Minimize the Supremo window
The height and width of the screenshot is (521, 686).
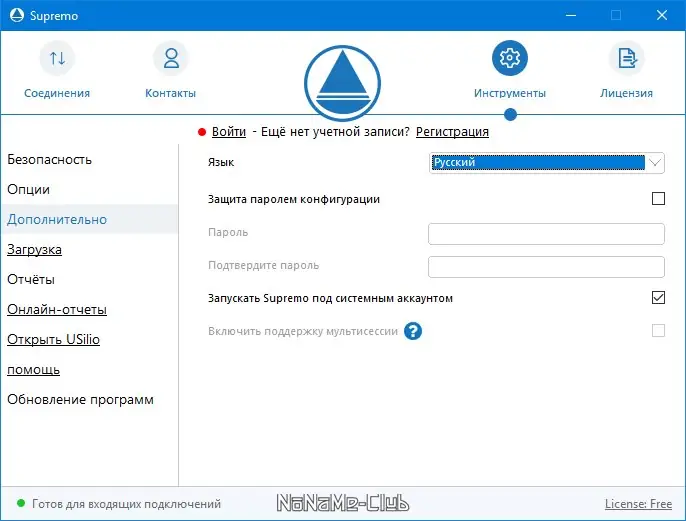[570, 15]
